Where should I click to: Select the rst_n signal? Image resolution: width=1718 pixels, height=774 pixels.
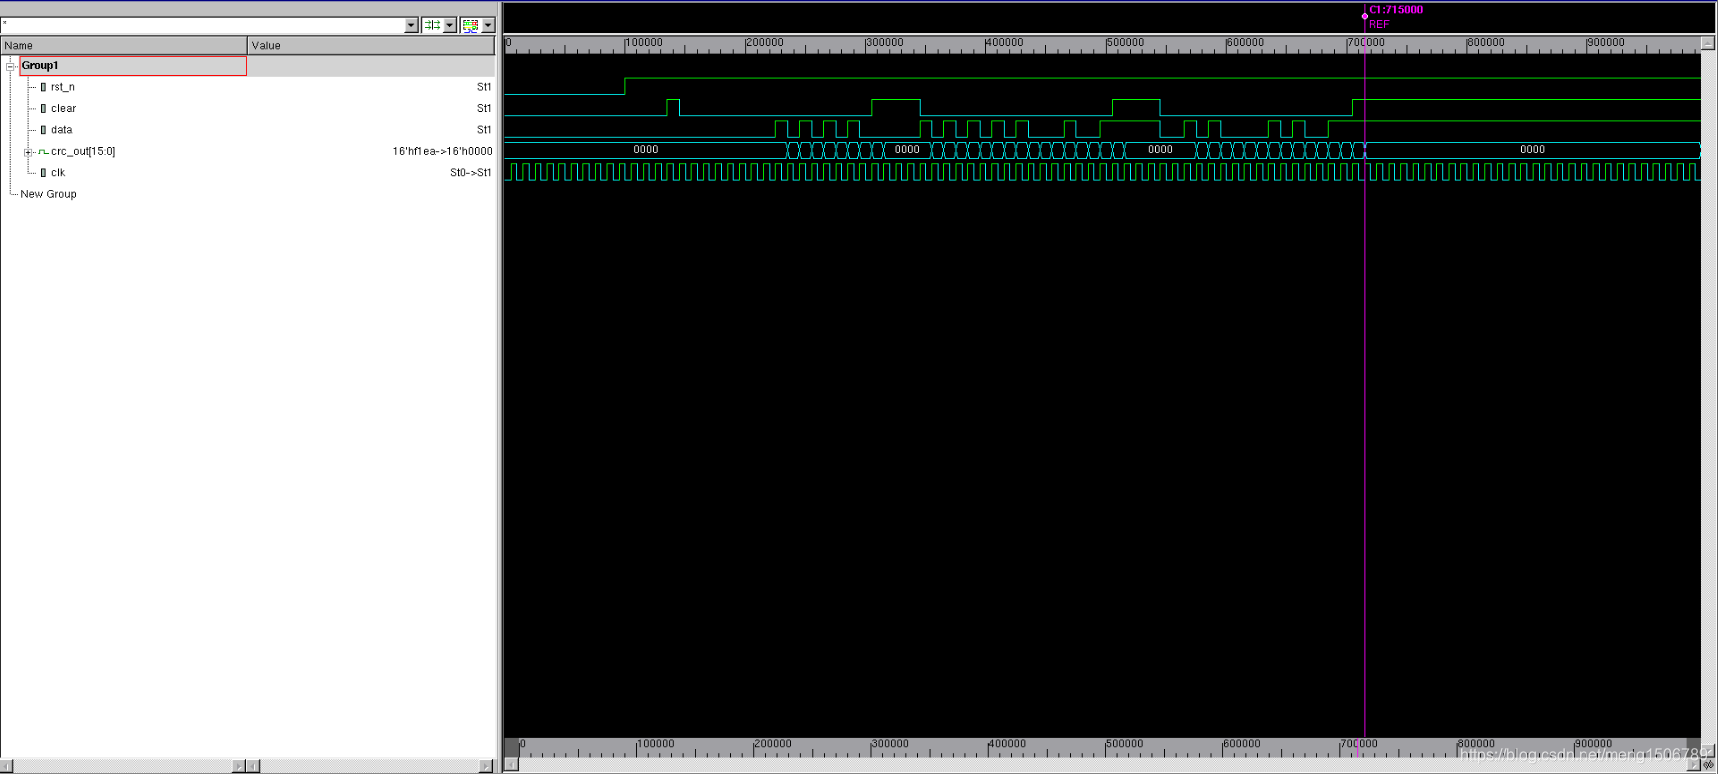[x=63, y=87]
